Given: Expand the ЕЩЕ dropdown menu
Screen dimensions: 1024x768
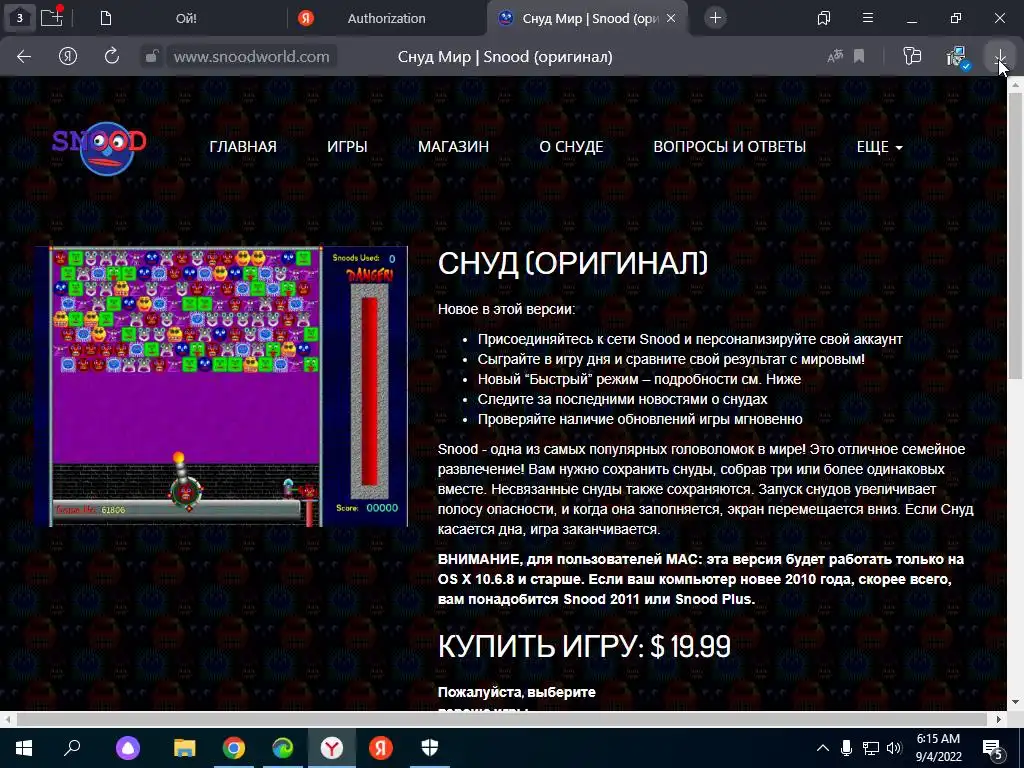Looking at the screenshot, I should tap(880, 147).
